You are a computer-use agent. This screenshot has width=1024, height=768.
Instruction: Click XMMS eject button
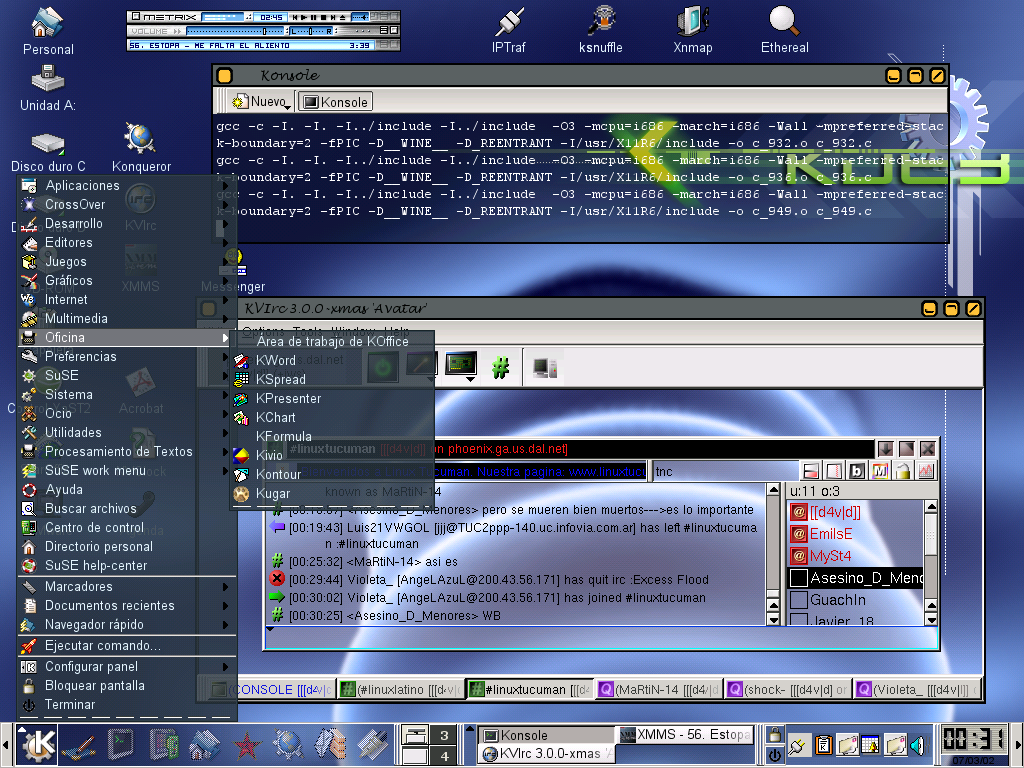[342, 18]
